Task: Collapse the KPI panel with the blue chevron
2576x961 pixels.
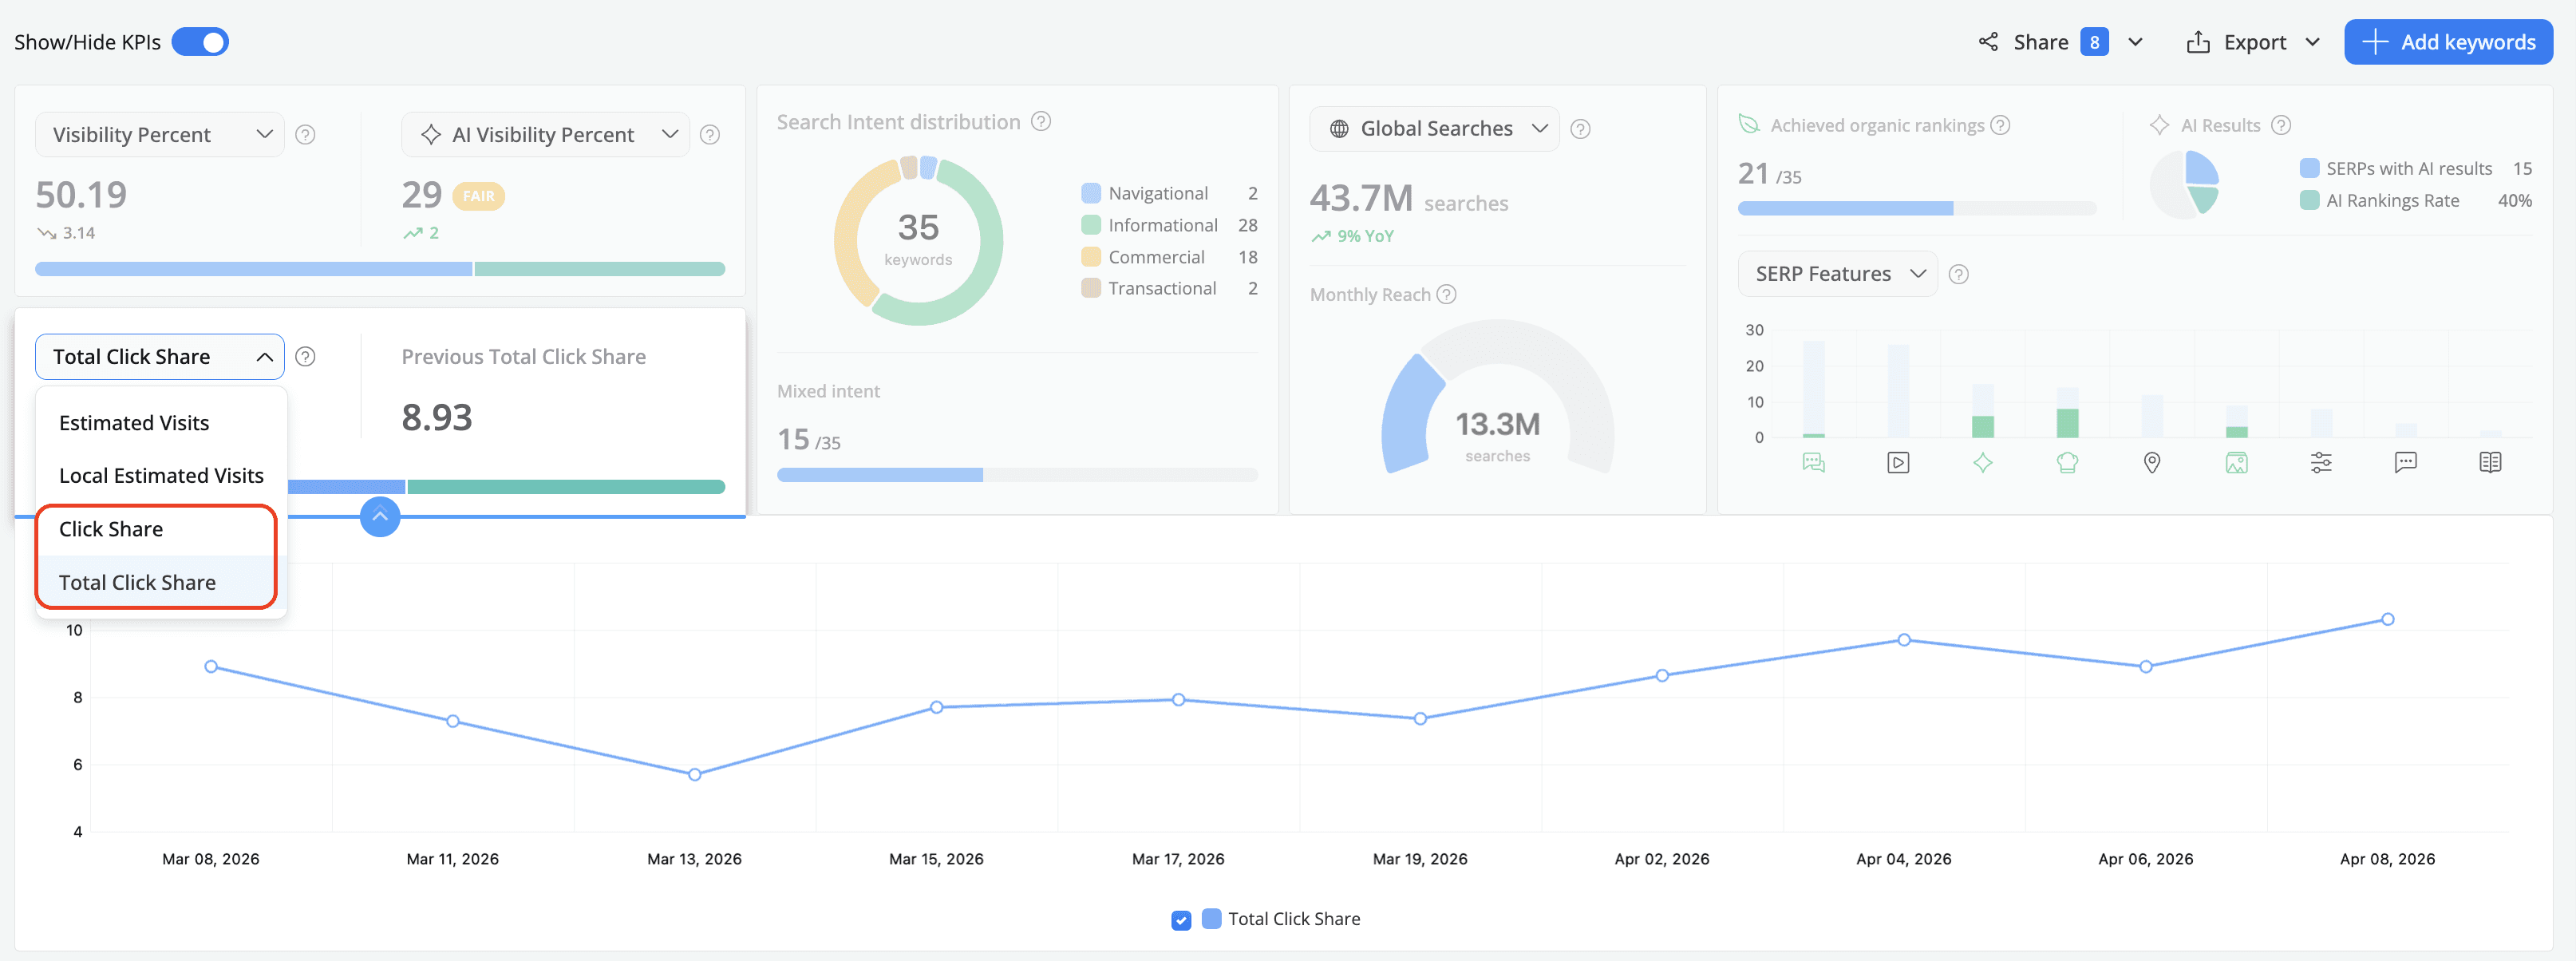Action: [380, 516]
